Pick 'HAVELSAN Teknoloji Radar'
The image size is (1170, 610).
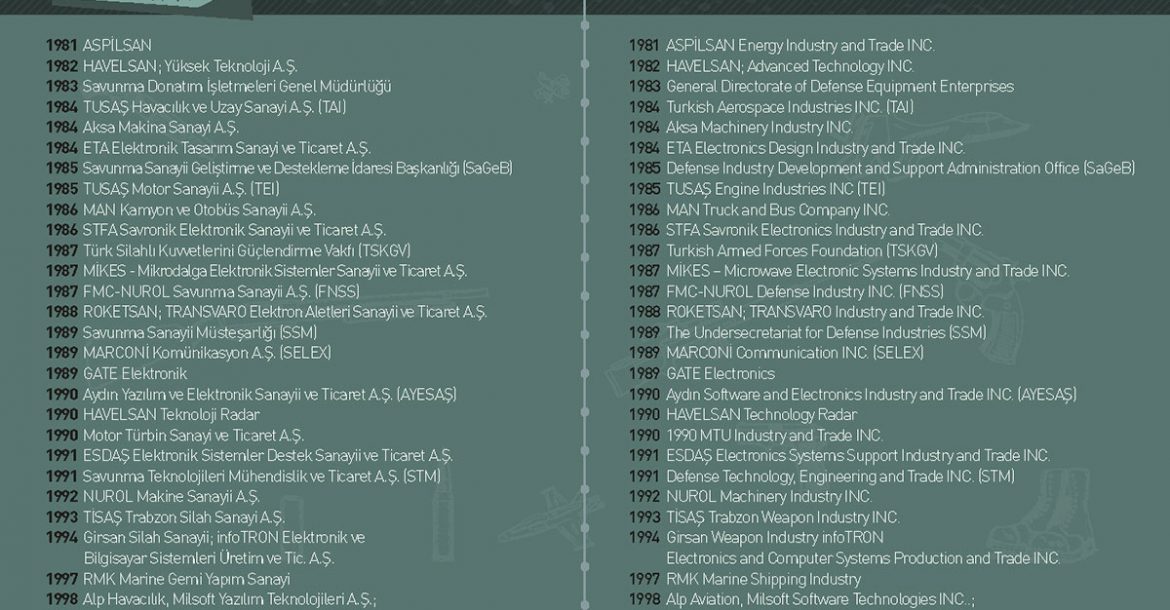172,415
